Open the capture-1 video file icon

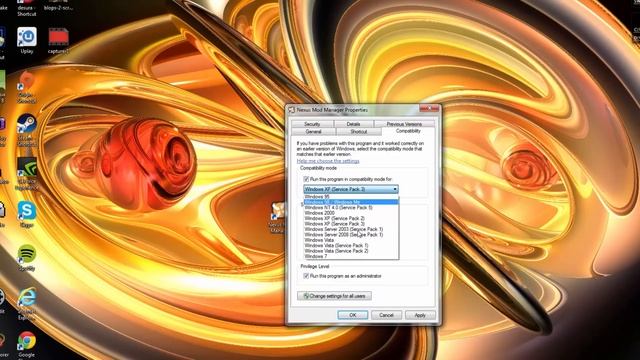58,40
